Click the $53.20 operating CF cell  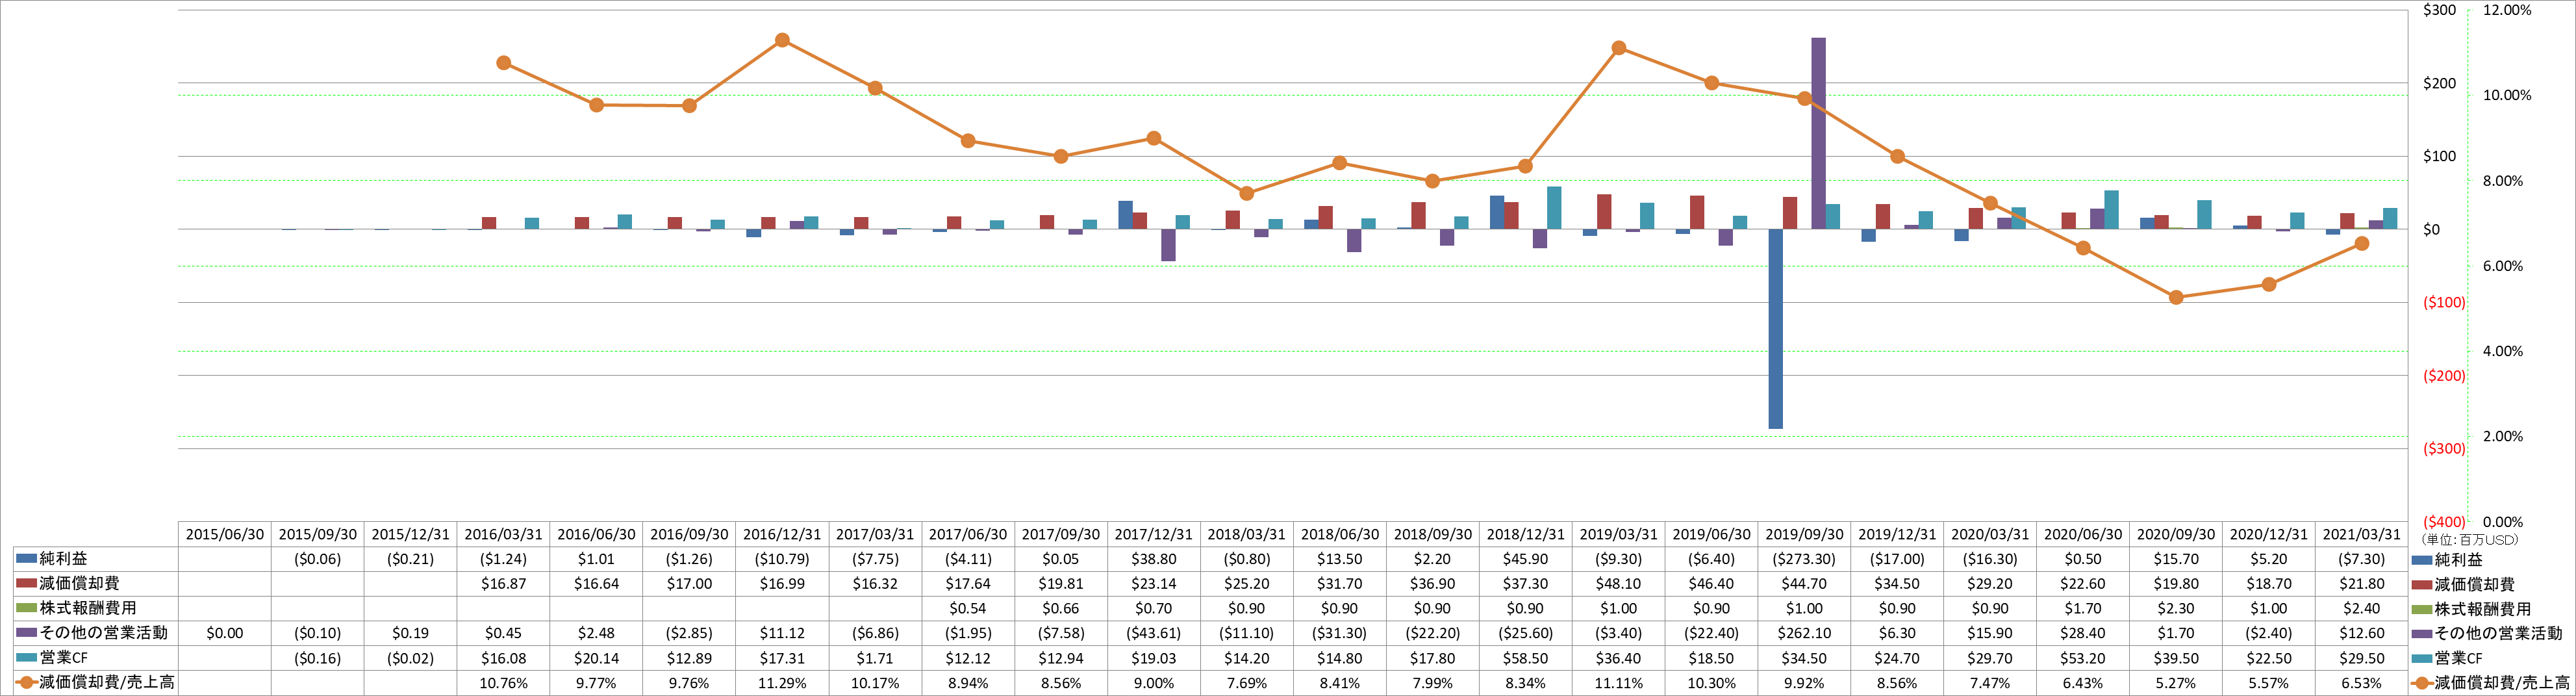[2083, 658]
